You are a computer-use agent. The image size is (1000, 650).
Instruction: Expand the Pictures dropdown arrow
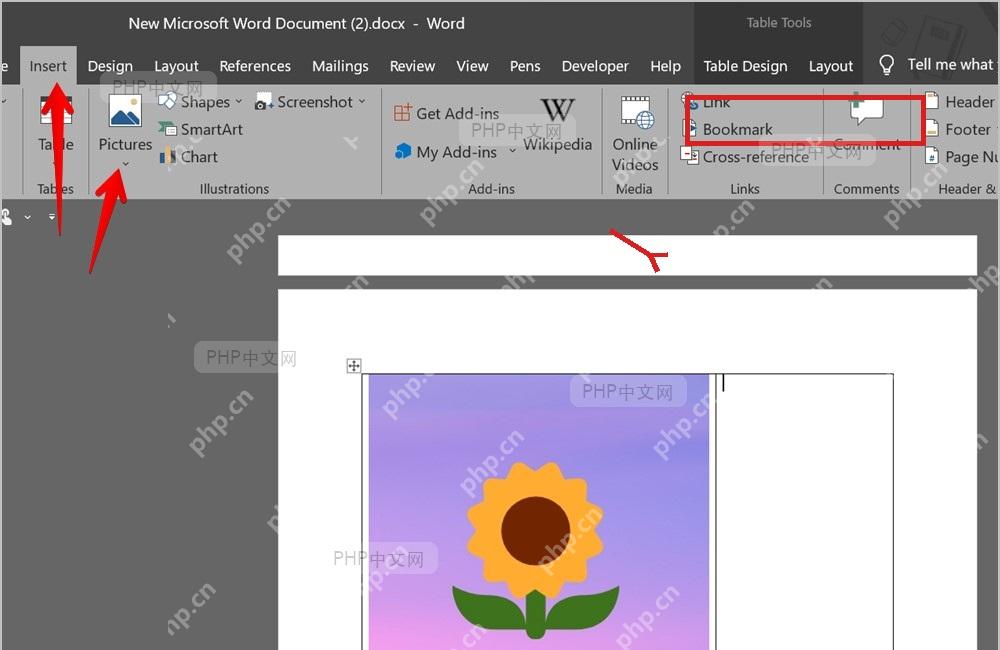point(126,164)
